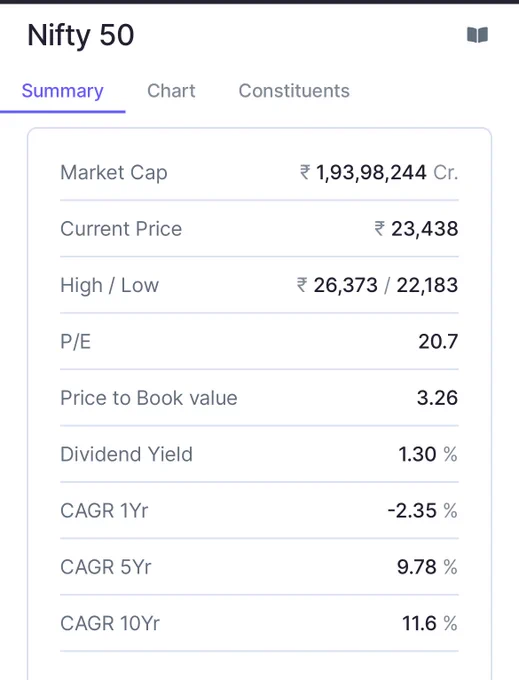Select the High / Low label
This screenshot has height=680, width=519.
(x=110, y=285)
